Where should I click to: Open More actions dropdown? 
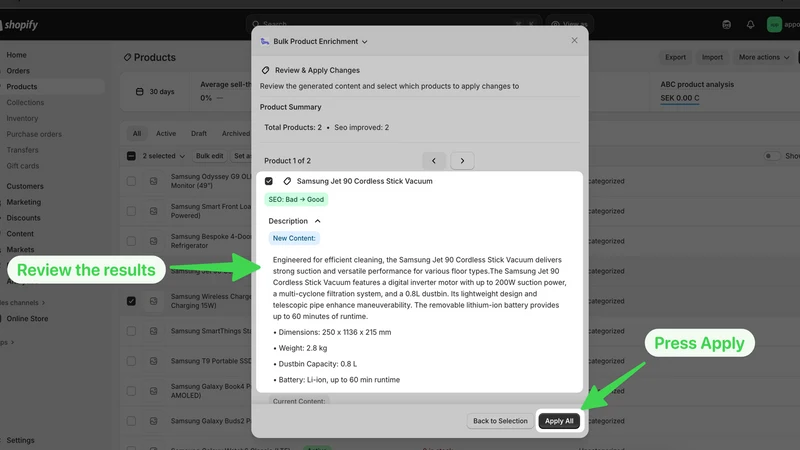tap(764, 57)
